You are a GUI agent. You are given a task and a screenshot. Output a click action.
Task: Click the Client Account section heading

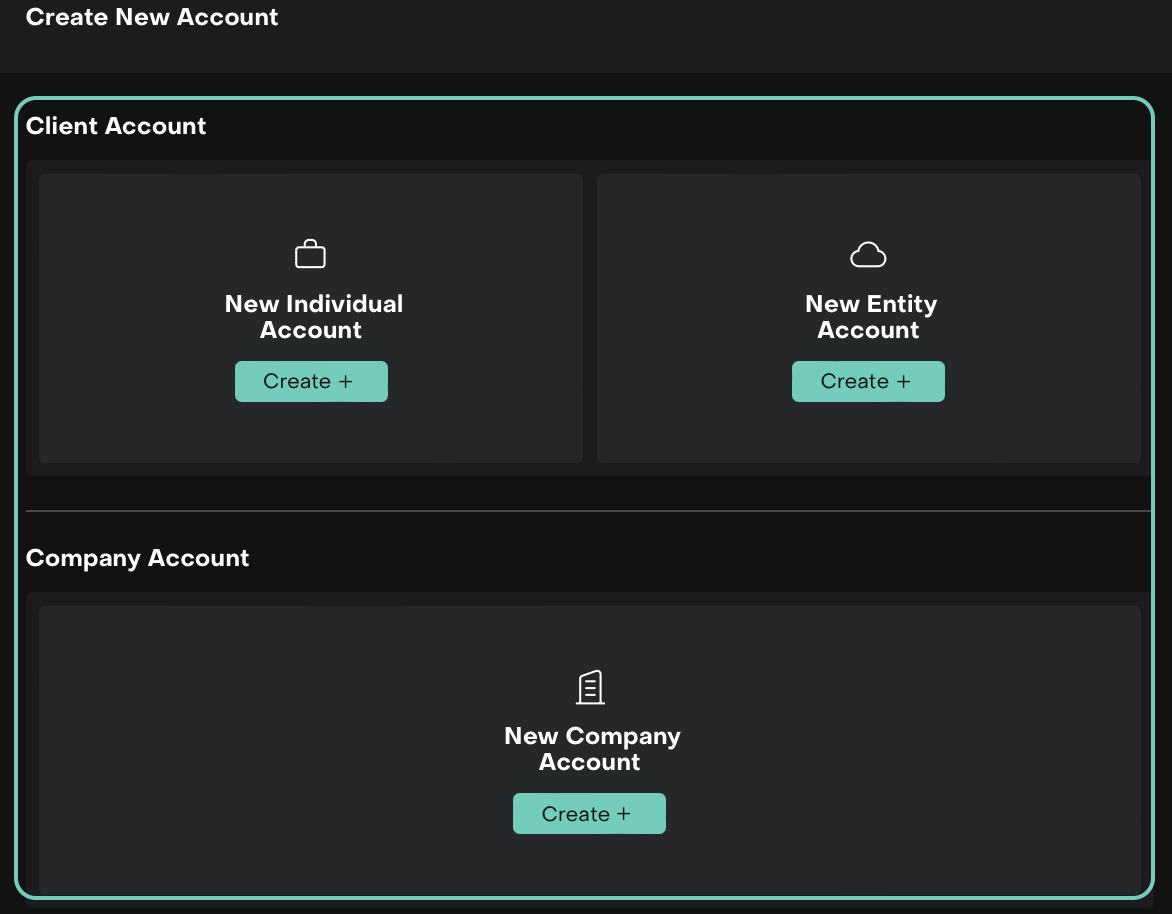click(x=116, y=126)
